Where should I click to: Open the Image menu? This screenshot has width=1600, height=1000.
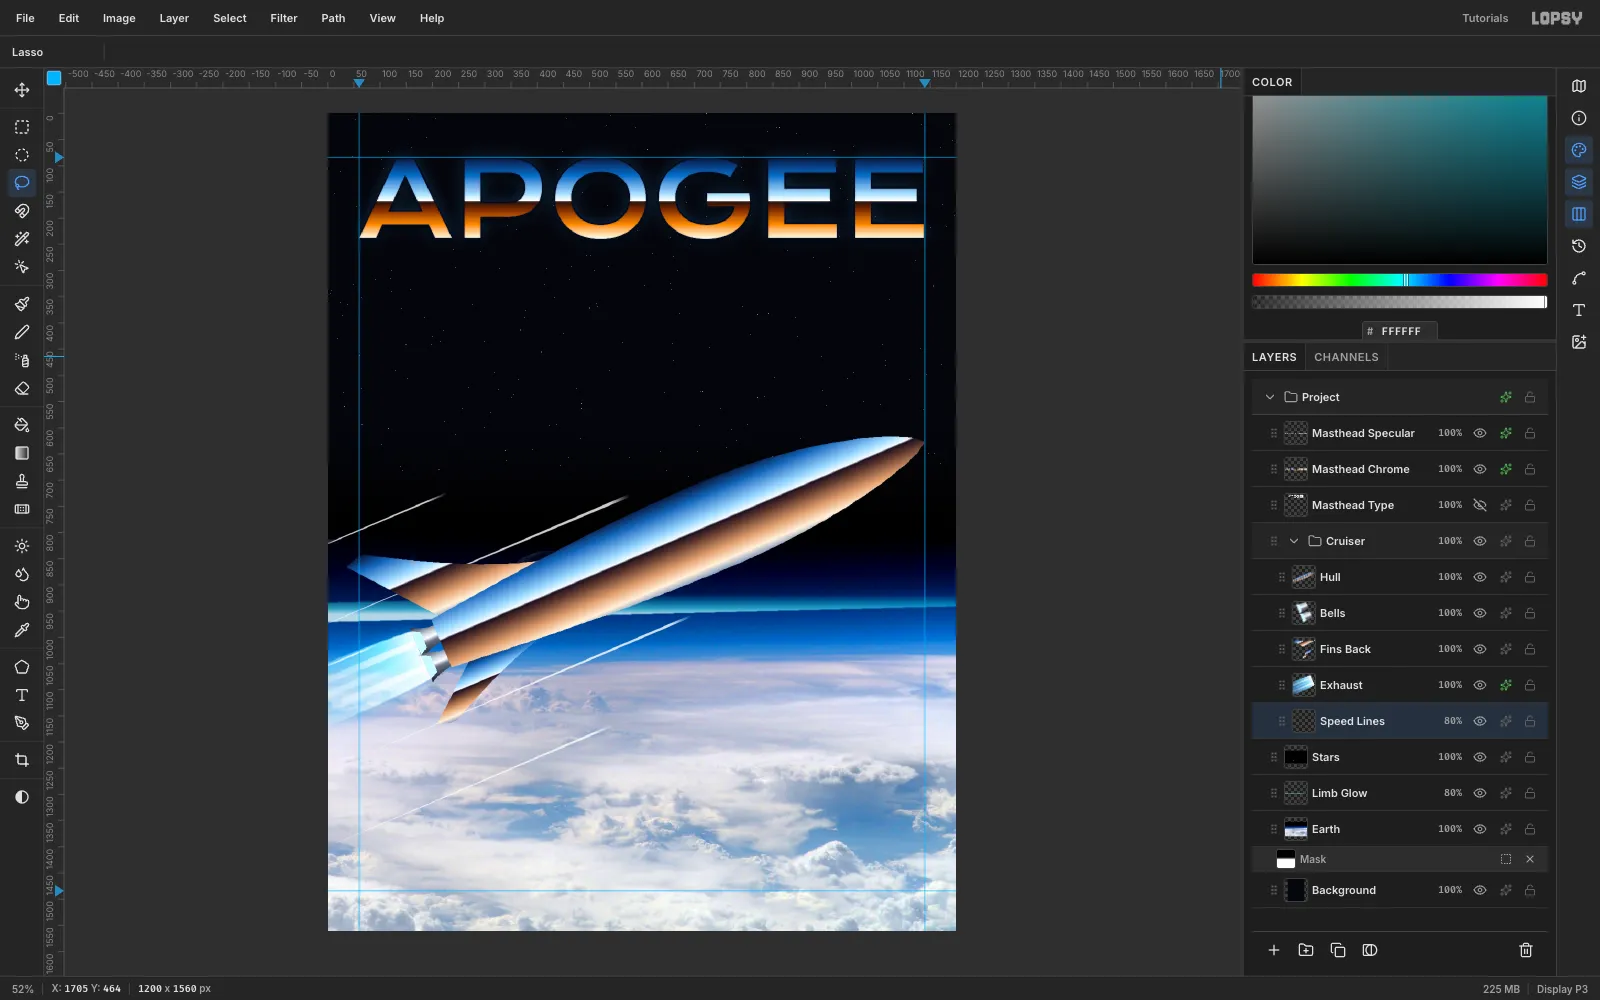pos(119,18)
